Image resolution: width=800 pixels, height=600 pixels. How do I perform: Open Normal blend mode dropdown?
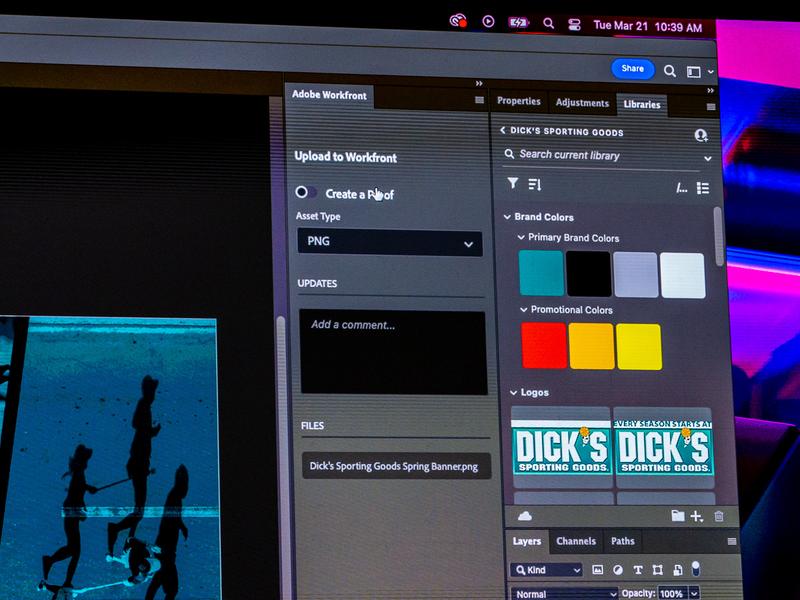(564, 594)
